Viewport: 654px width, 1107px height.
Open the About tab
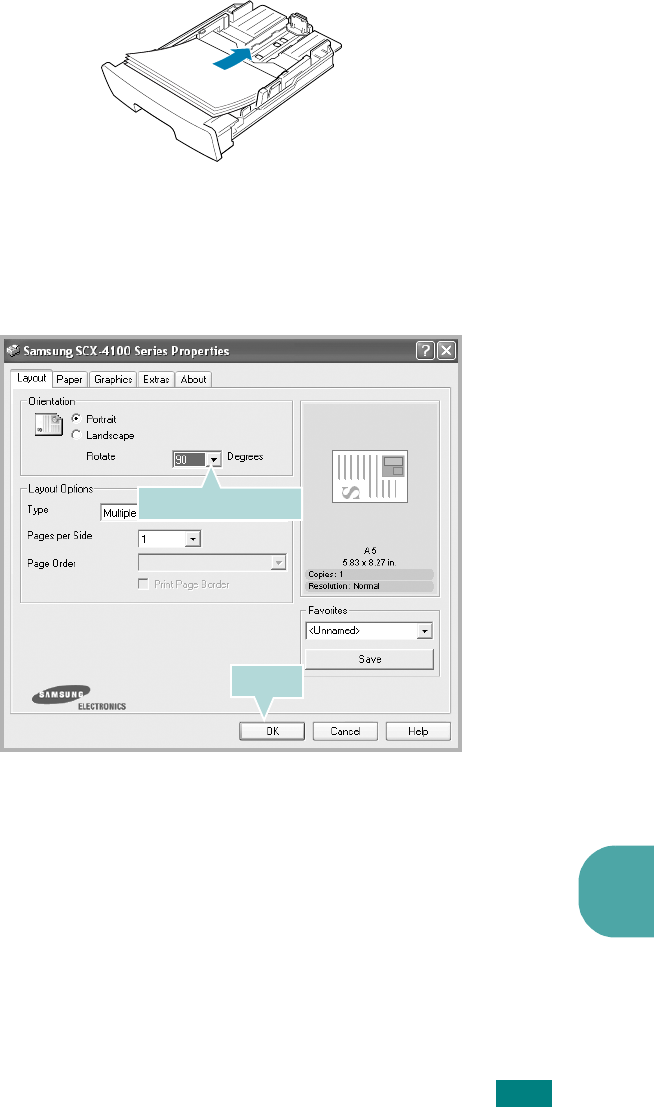194,379
